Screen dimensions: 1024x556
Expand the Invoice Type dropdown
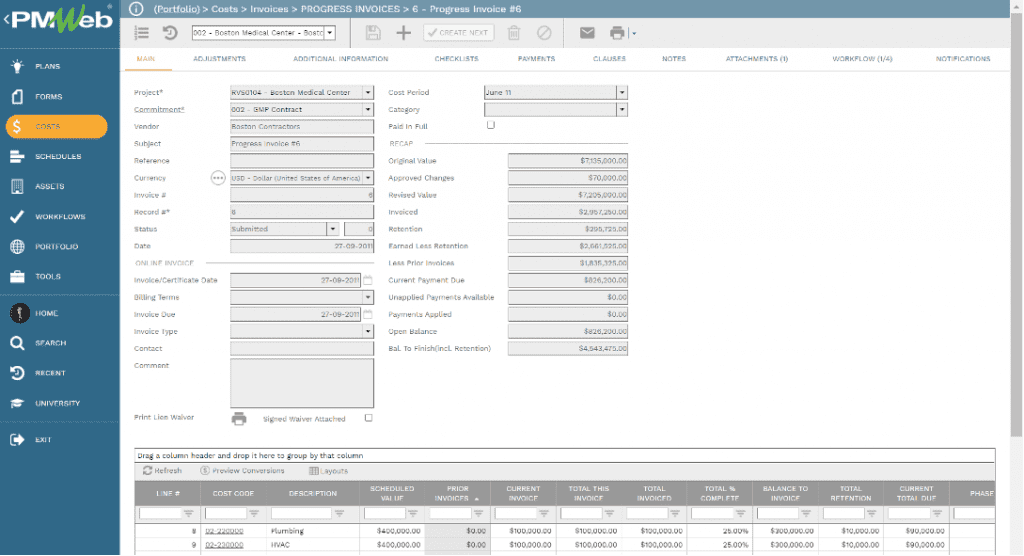368,331
